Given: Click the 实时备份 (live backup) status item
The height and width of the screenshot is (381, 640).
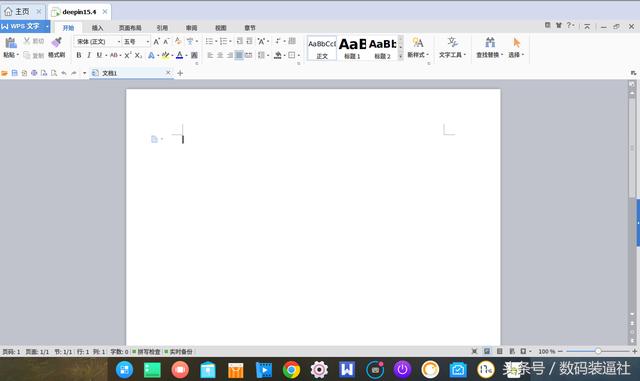Looking at the screenshot, I should click(x=178, y=352).
